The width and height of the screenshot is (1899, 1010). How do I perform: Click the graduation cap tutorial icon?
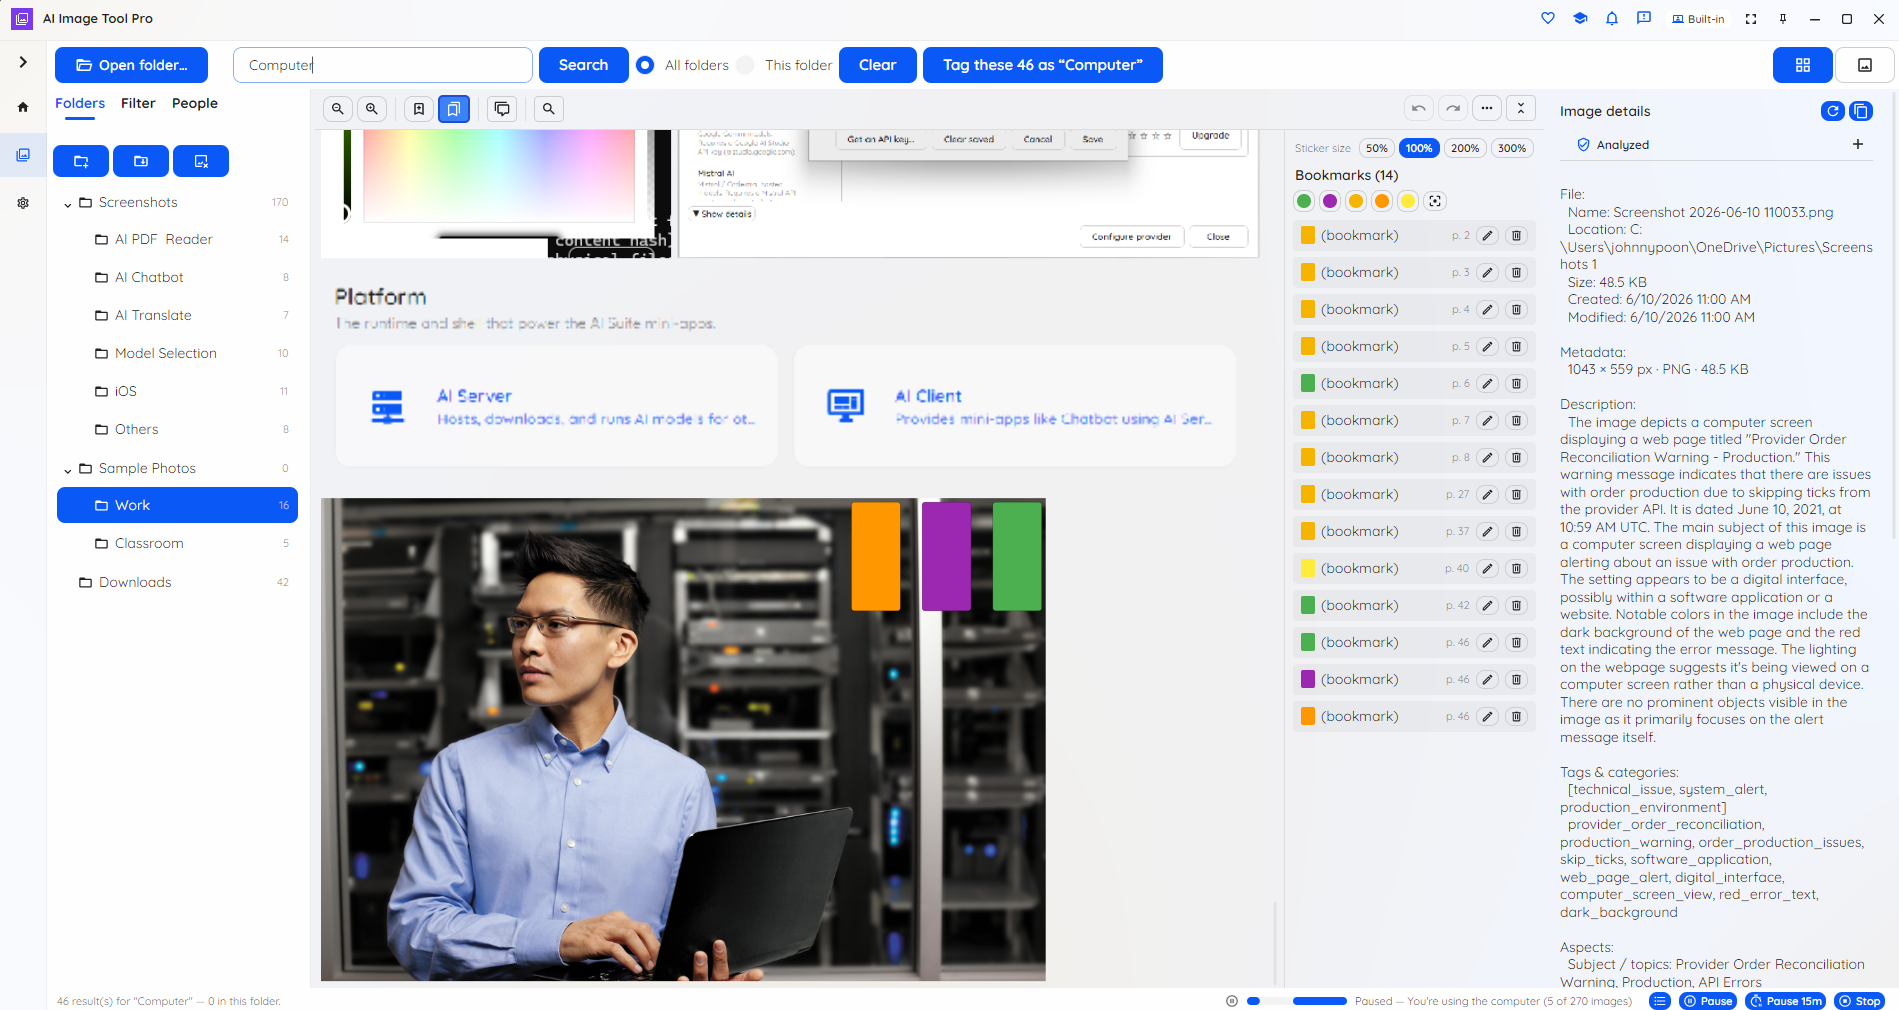pyautogui.click(x=1580, y=18)
